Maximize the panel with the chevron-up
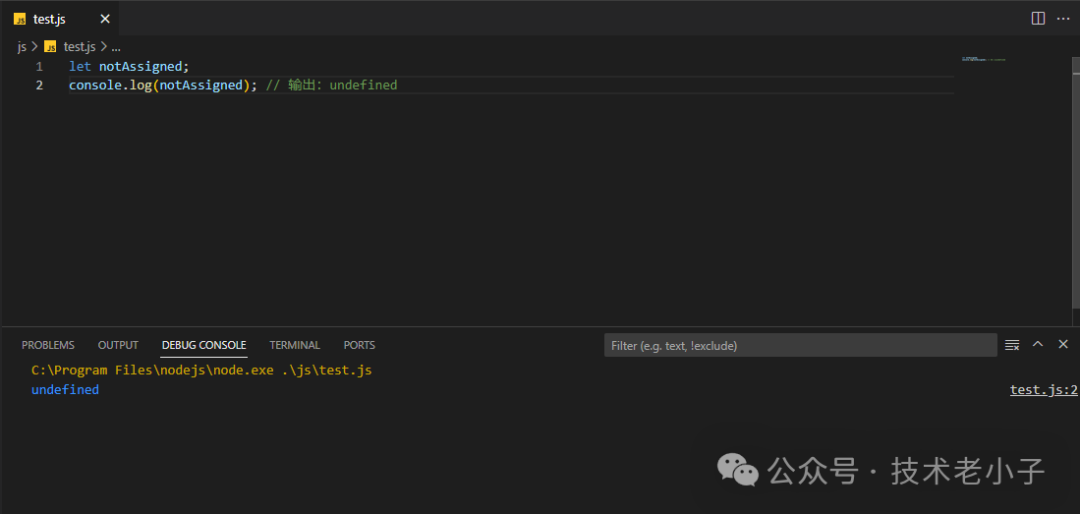The image size is (1080, 514). coord(1038,344)
